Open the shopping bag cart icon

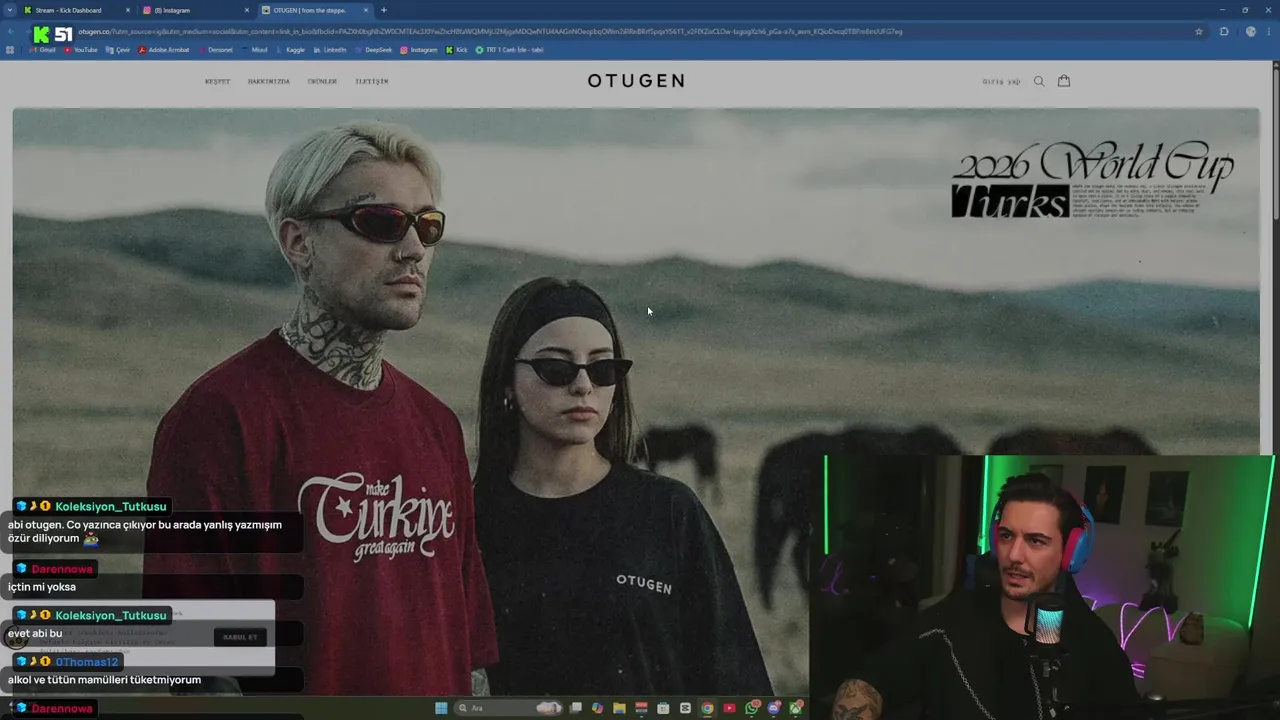1064,81
